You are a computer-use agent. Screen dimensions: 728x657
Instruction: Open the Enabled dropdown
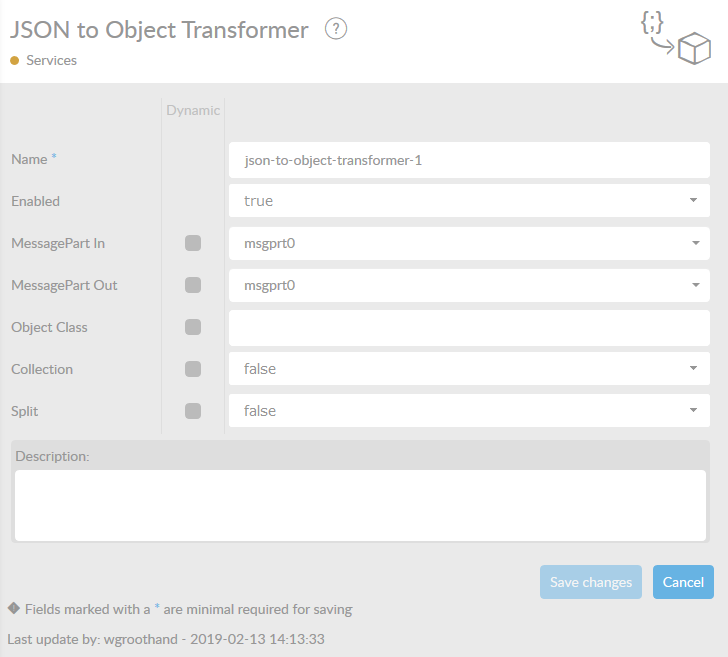(469, 201)
